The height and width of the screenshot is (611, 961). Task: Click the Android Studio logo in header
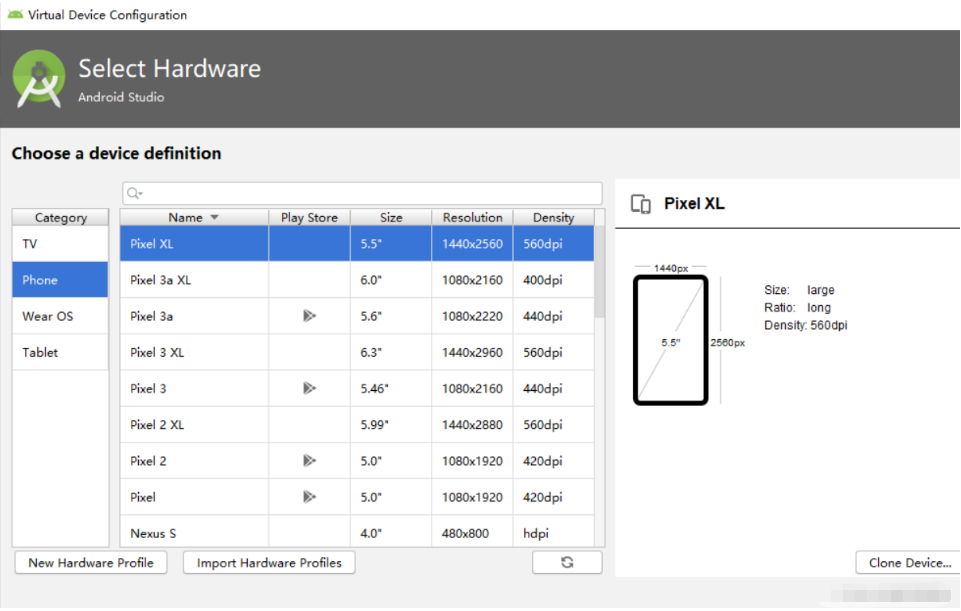39,79
